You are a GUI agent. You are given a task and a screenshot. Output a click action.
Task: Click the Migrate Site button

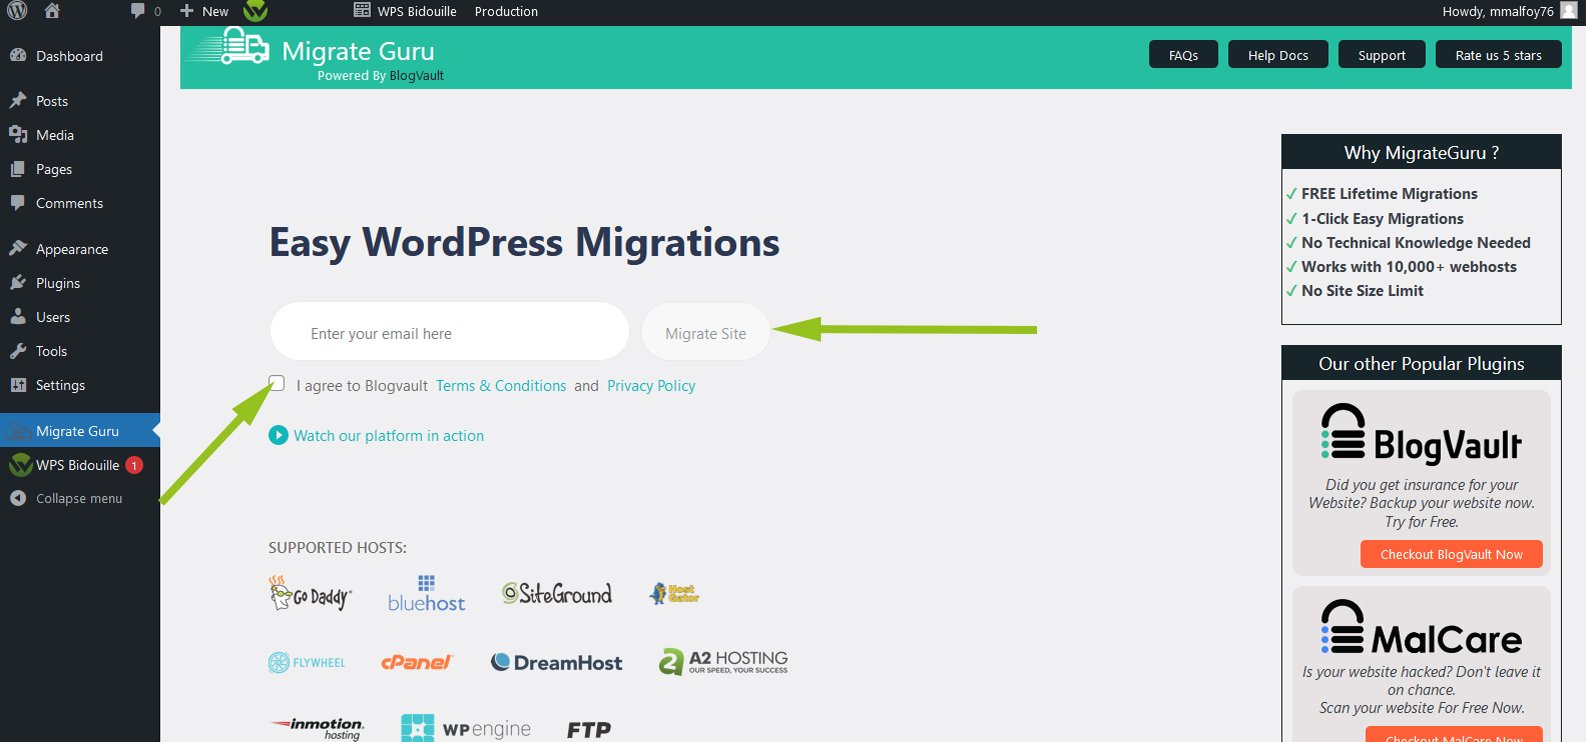(705, 333)
